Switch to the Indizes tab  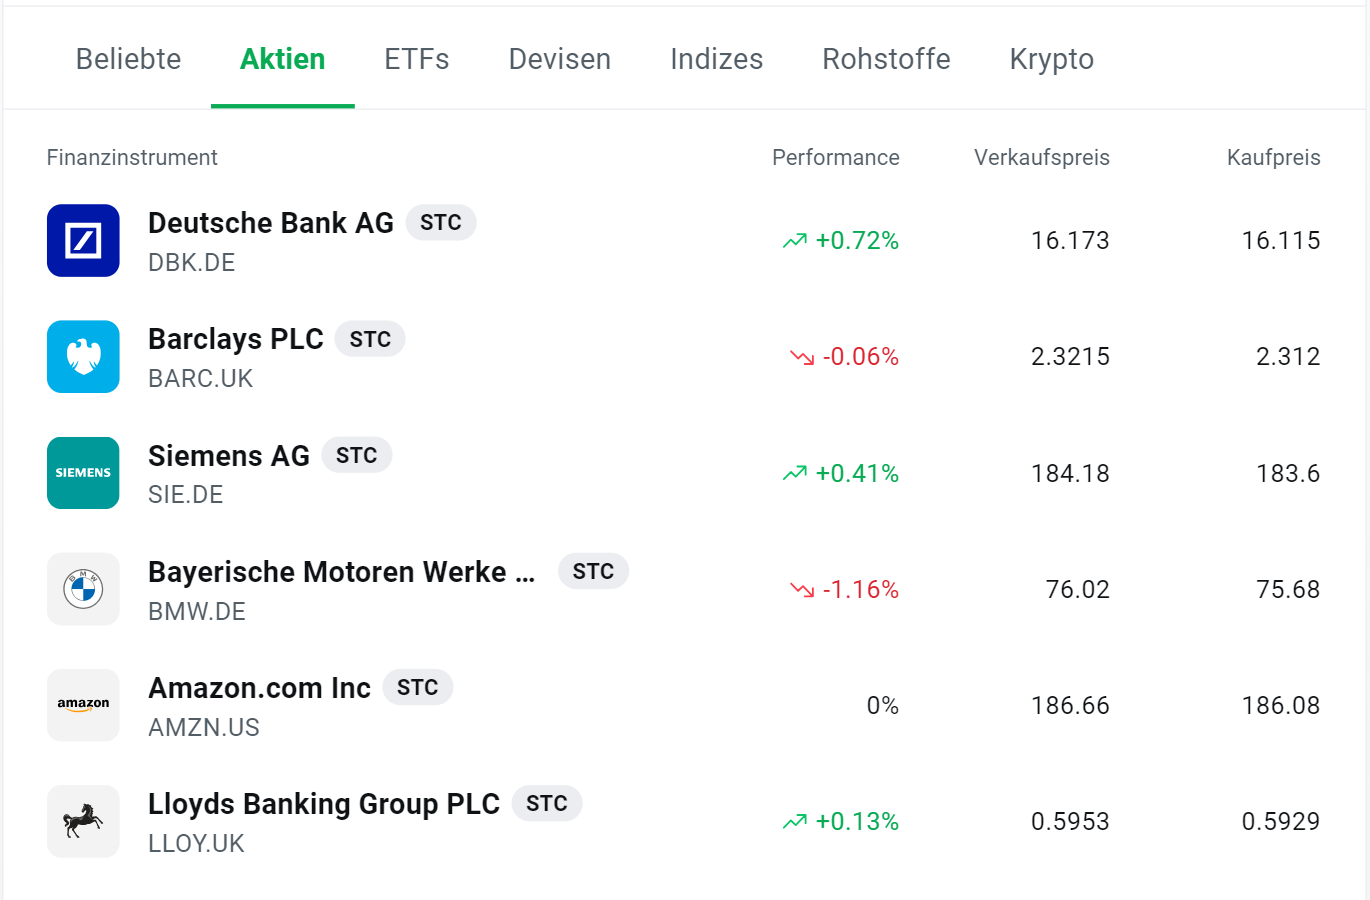coord(716,59)
